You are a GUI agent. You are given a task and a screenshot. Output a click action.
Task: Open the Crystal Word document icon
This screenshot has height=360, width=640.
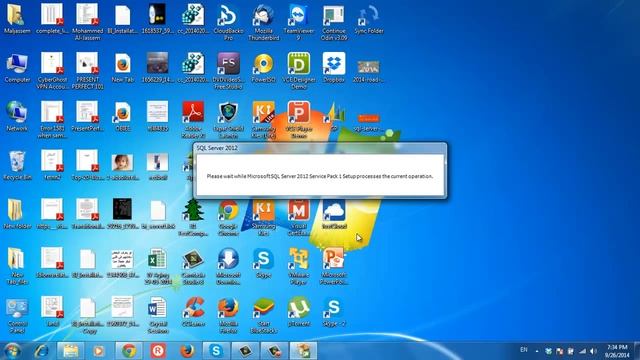(158, 315)
